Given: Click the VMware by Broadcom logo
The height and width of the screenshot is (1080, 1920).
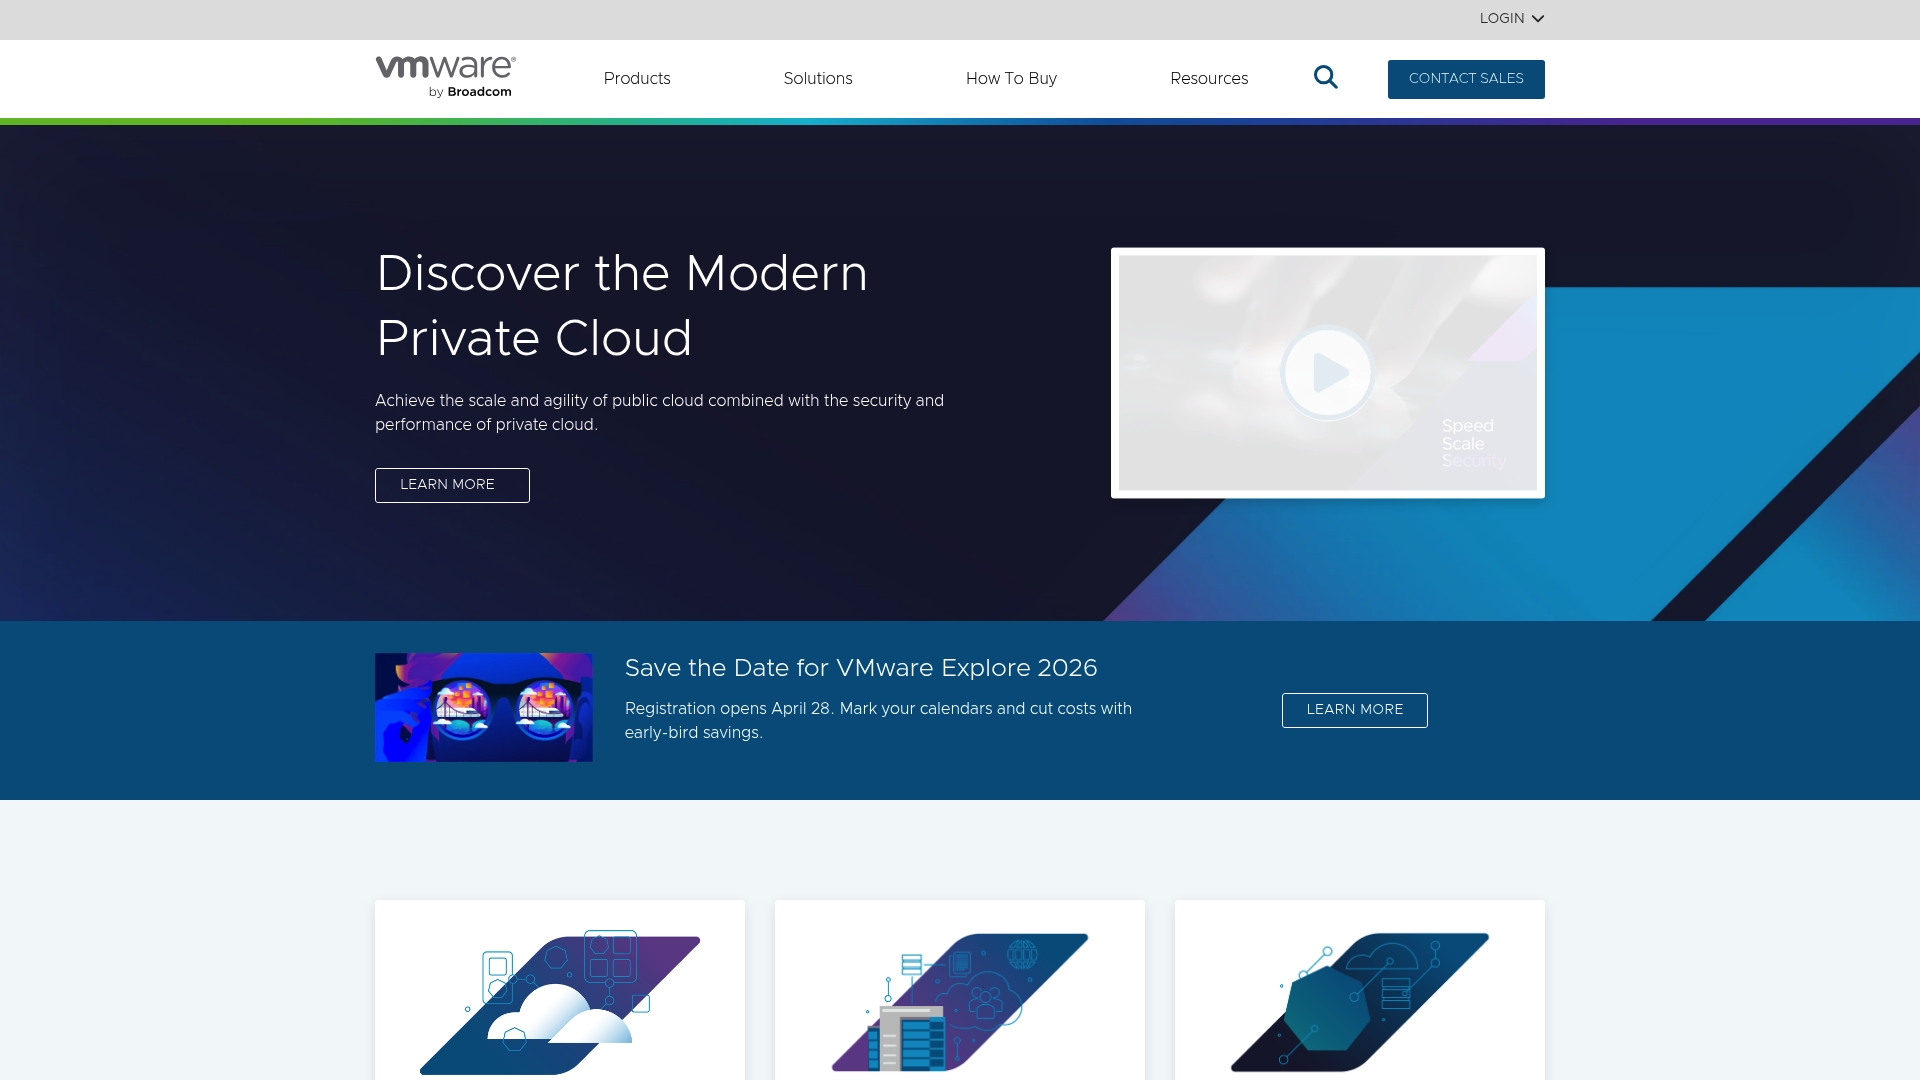Looking at the screenshot, I should pyautogui.click(x=445, y=77).
